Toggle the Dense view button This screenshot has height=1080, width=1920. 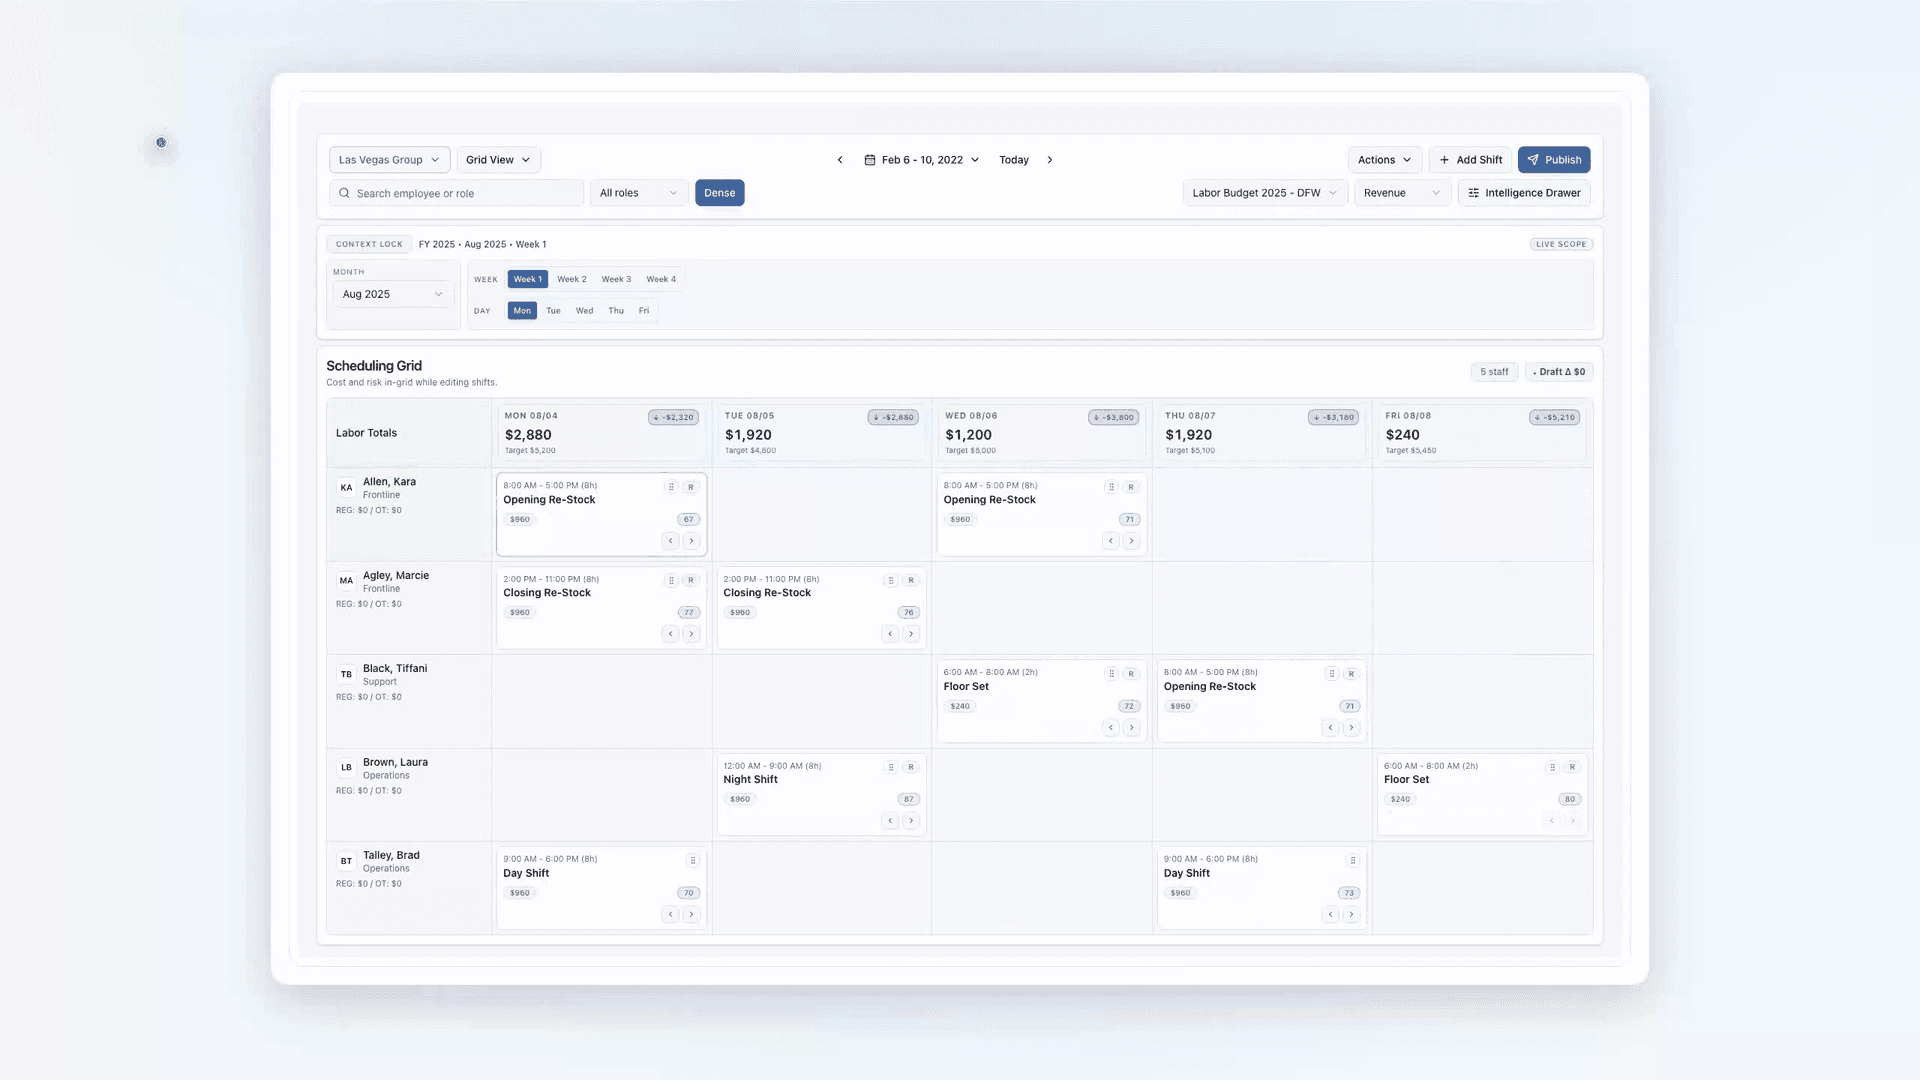click(x=719, y=193)
